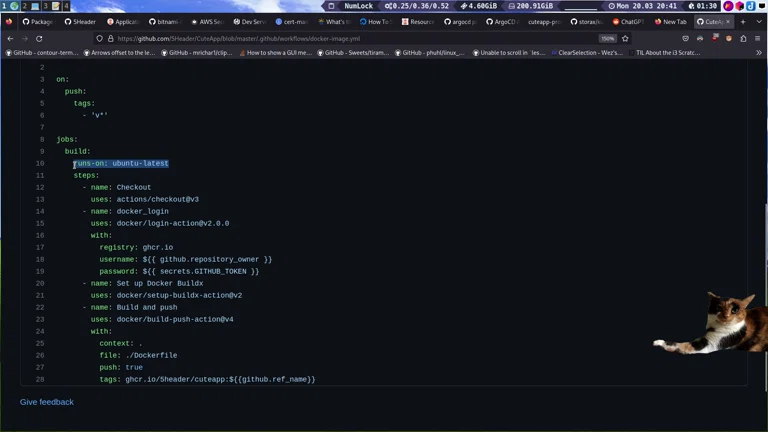768x432 pixels.
Task: Click the Give feedback link
Action: tap(47, 402)
